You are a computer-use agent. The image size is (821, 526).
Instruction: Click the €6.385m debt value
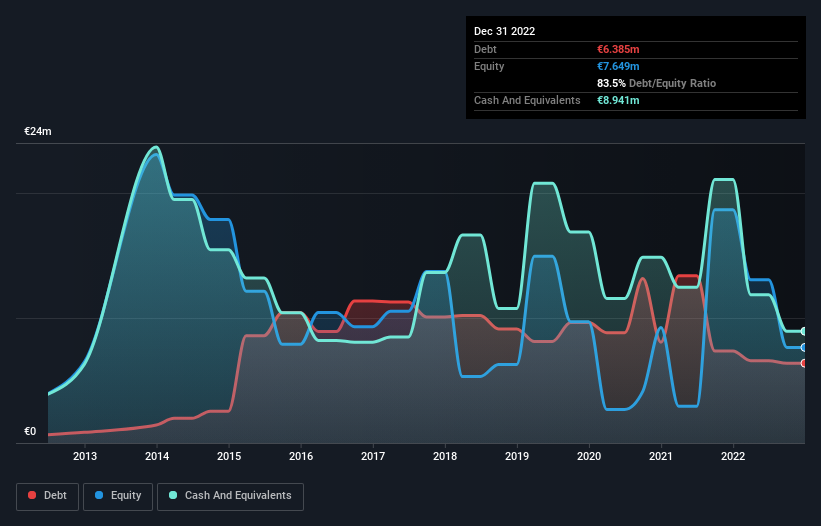click(618, 49)
